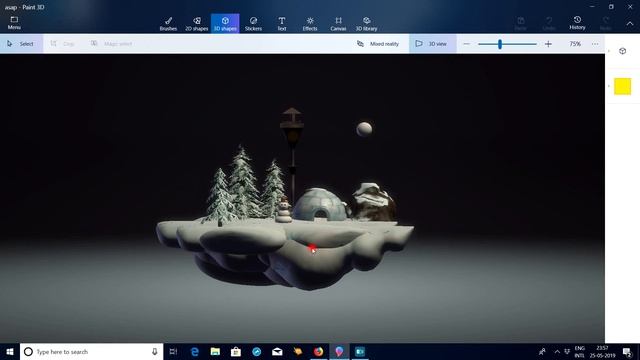The height and width of the screenshot is (360, 640).
Task: Open the 3D library
Action: tap(367, 24)
